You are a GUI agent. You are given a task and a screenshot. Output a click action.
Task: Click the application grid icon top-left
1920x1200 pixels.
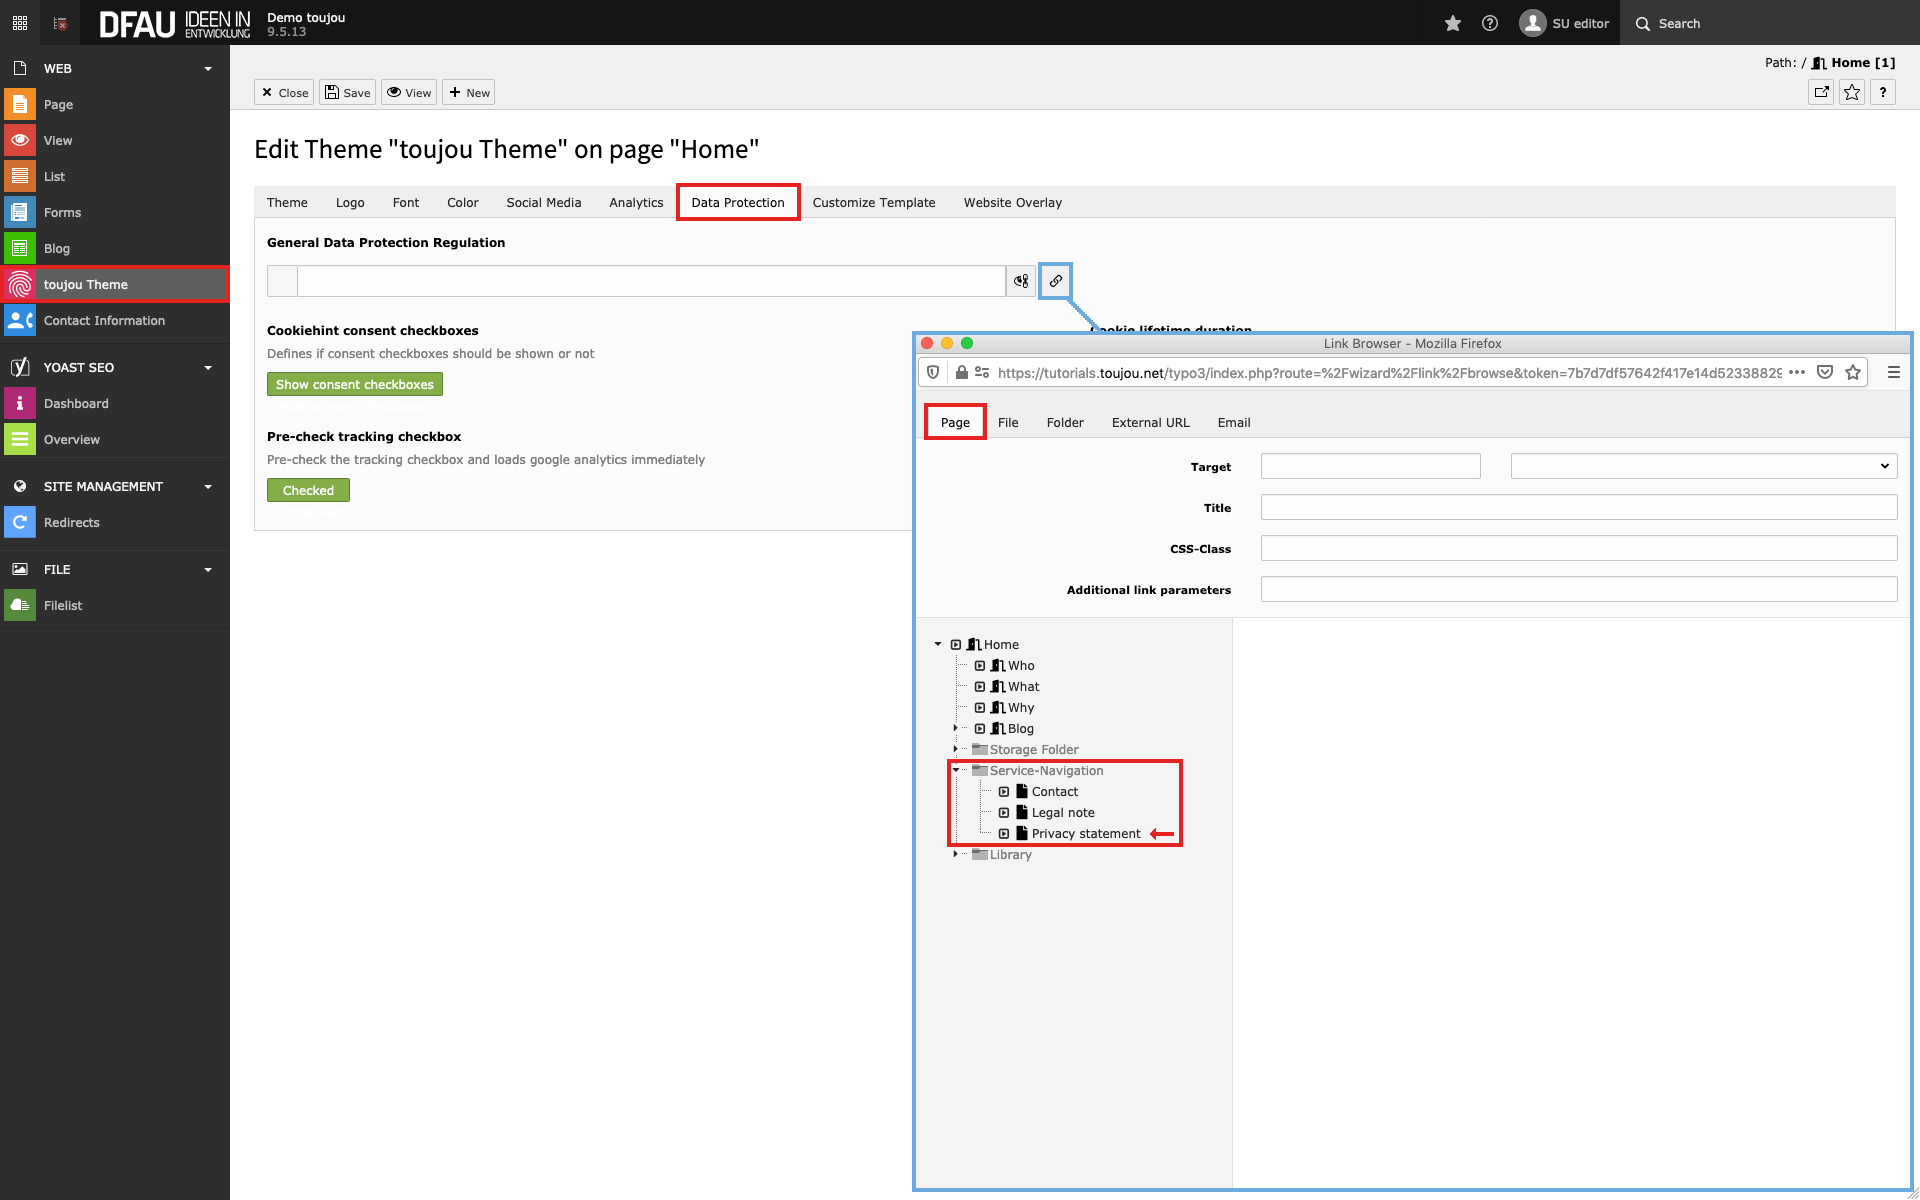(20, 23)
